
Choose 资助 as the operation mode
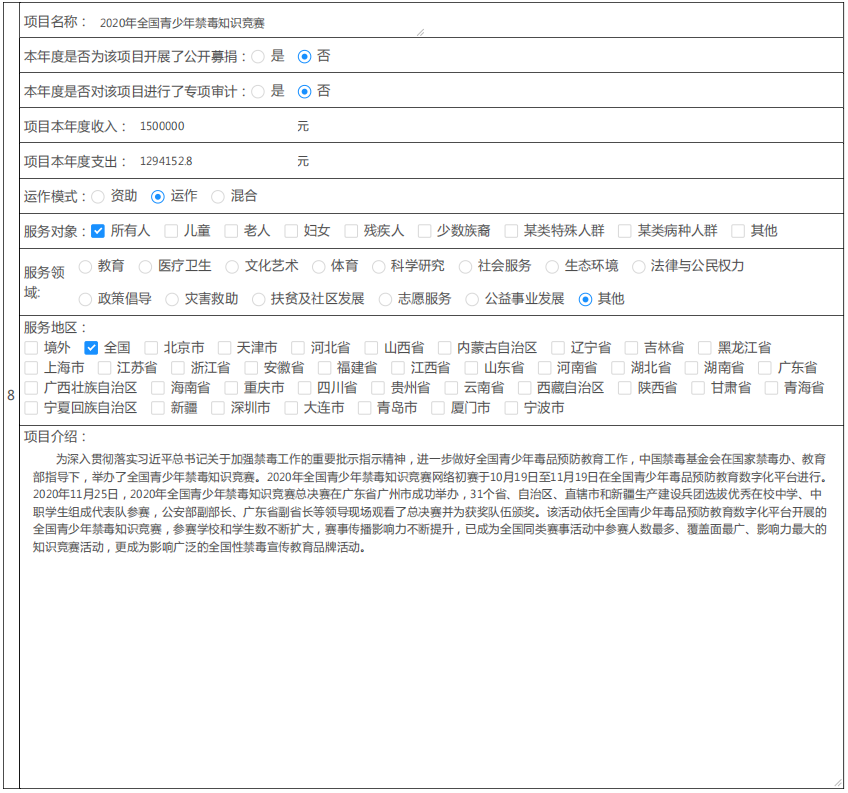[x=98, y=196]
